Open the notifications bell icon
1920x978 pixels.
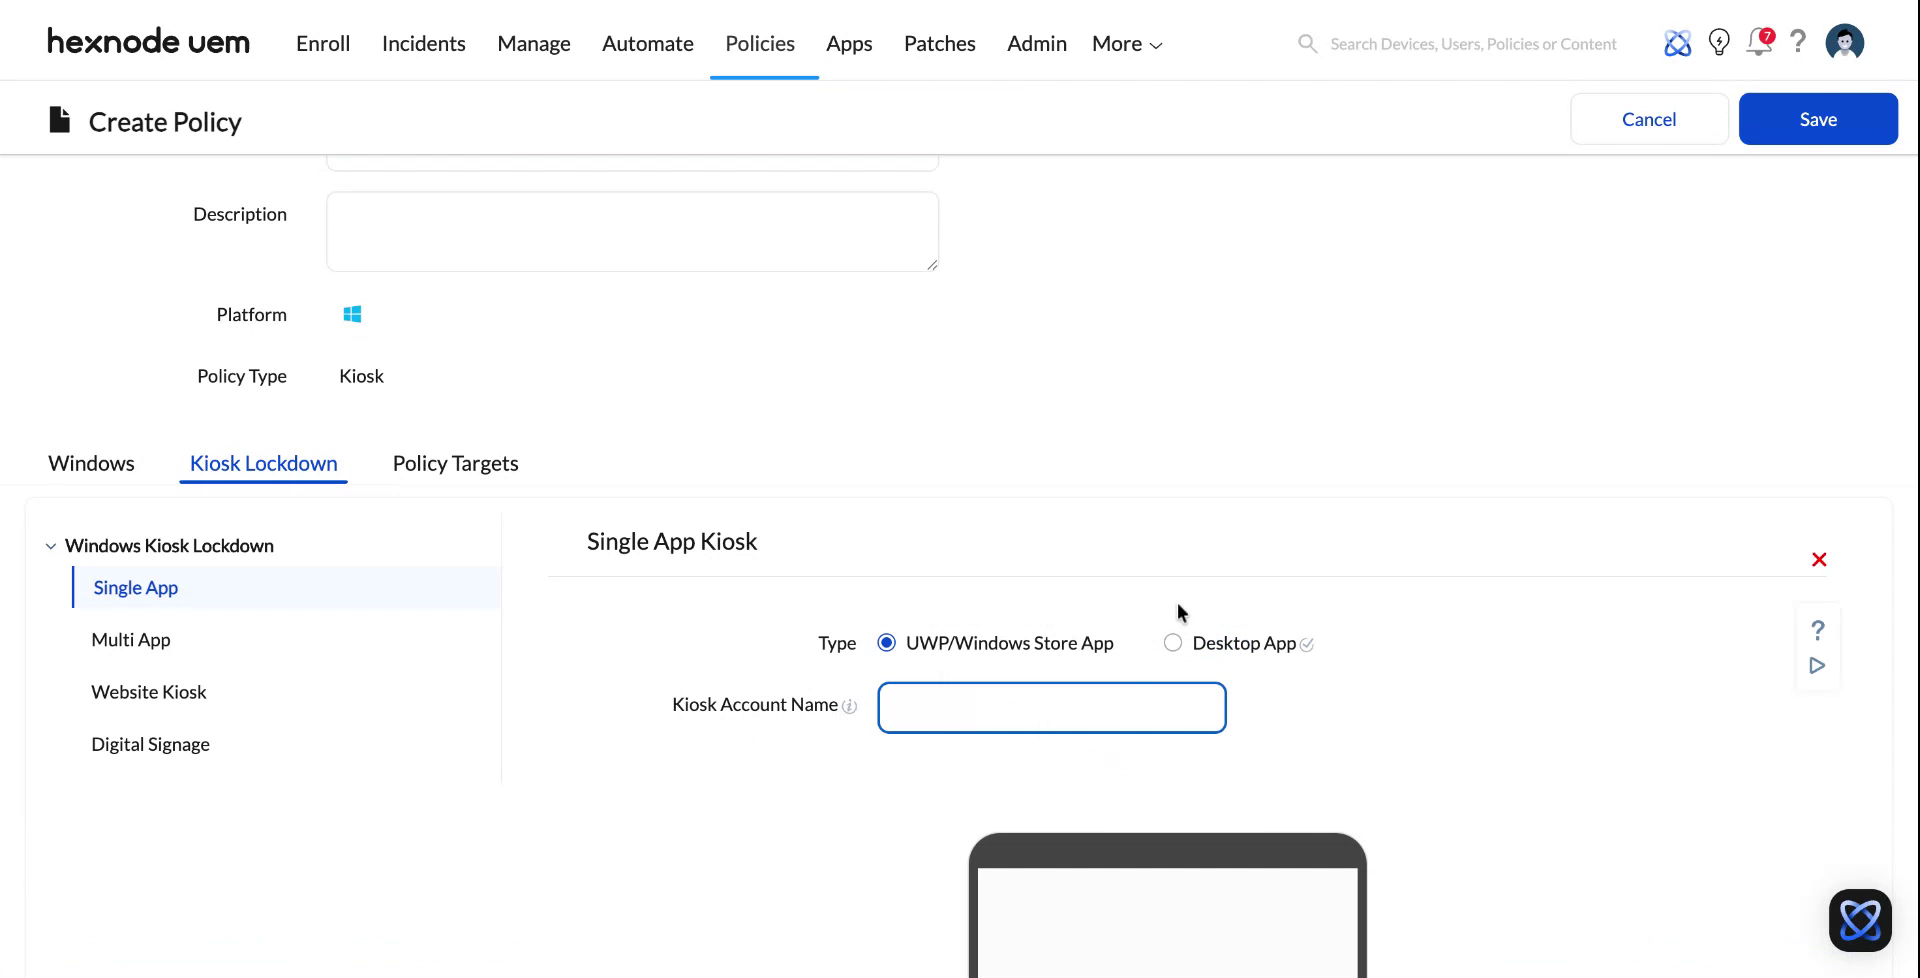tap(1759, 43)
